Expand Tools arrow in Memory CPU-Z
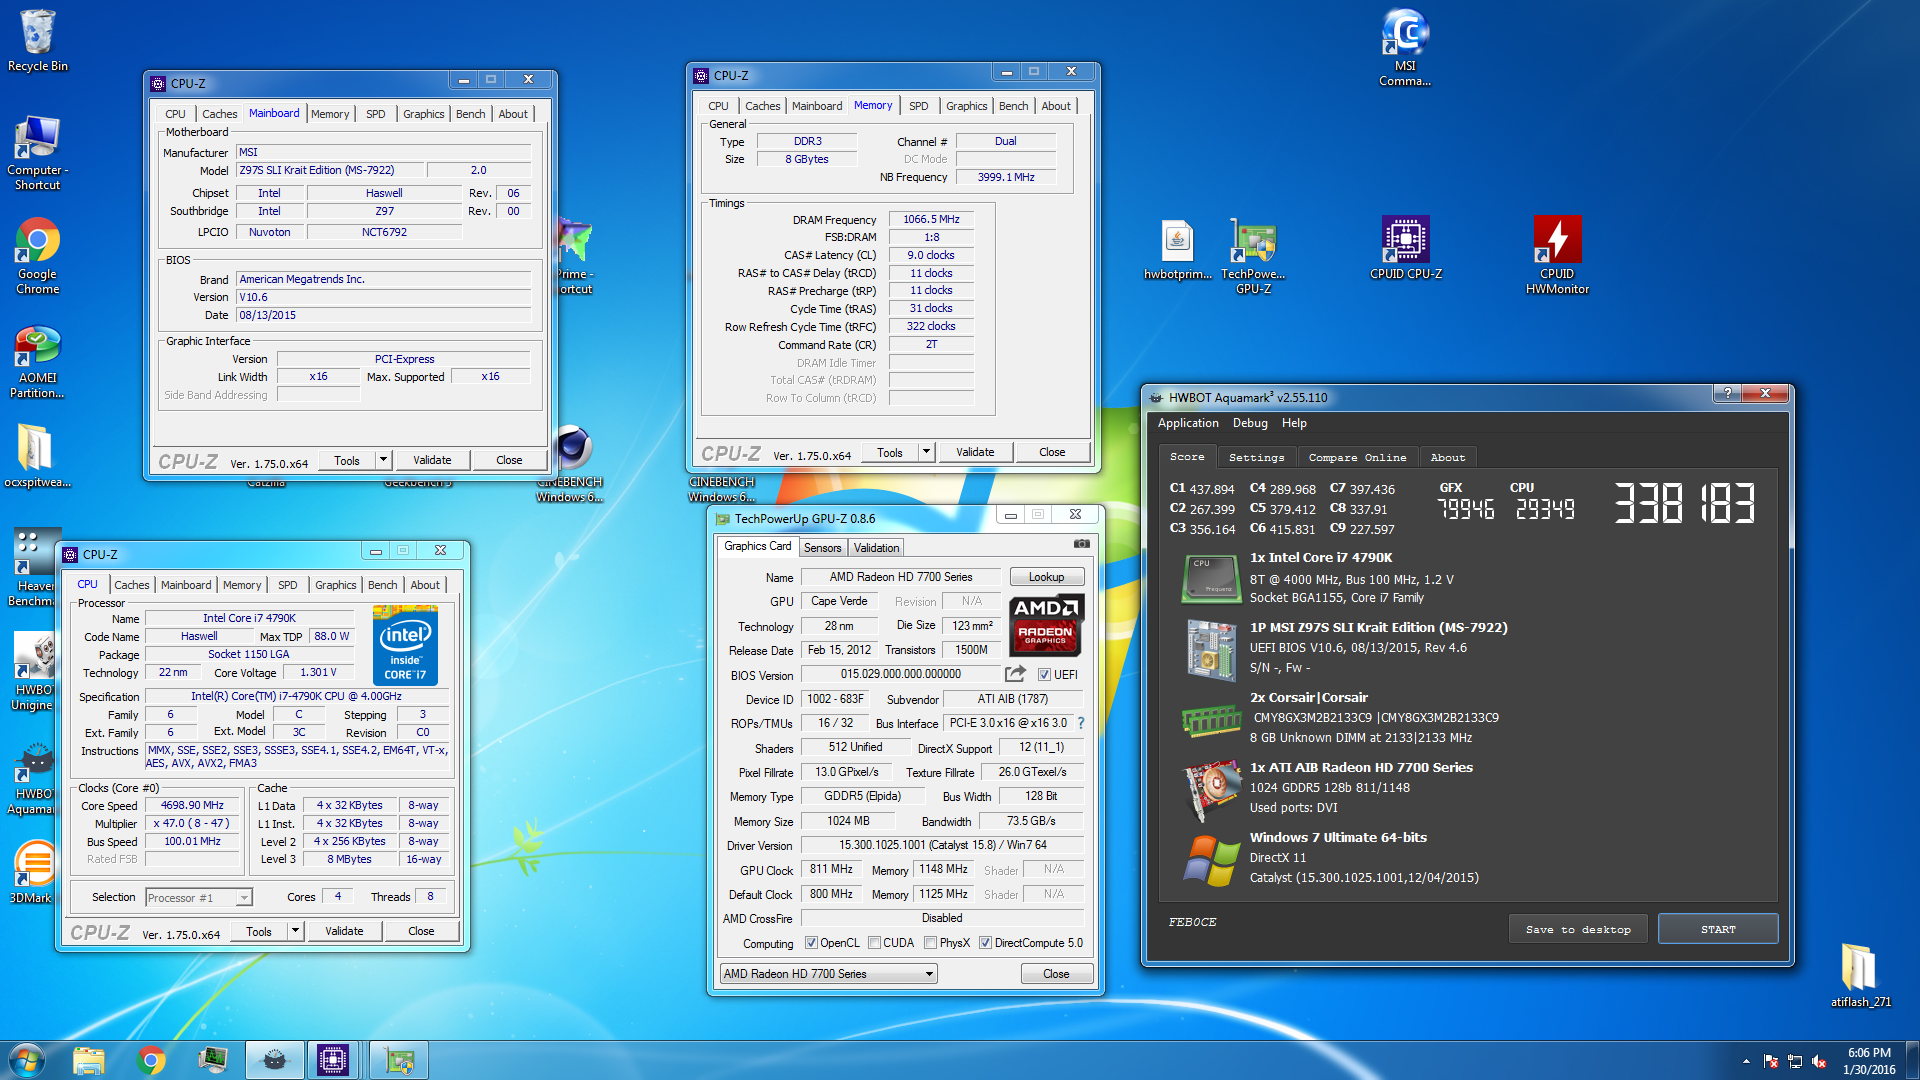Screen dimensions: 1920x1080 pos(926,452)
